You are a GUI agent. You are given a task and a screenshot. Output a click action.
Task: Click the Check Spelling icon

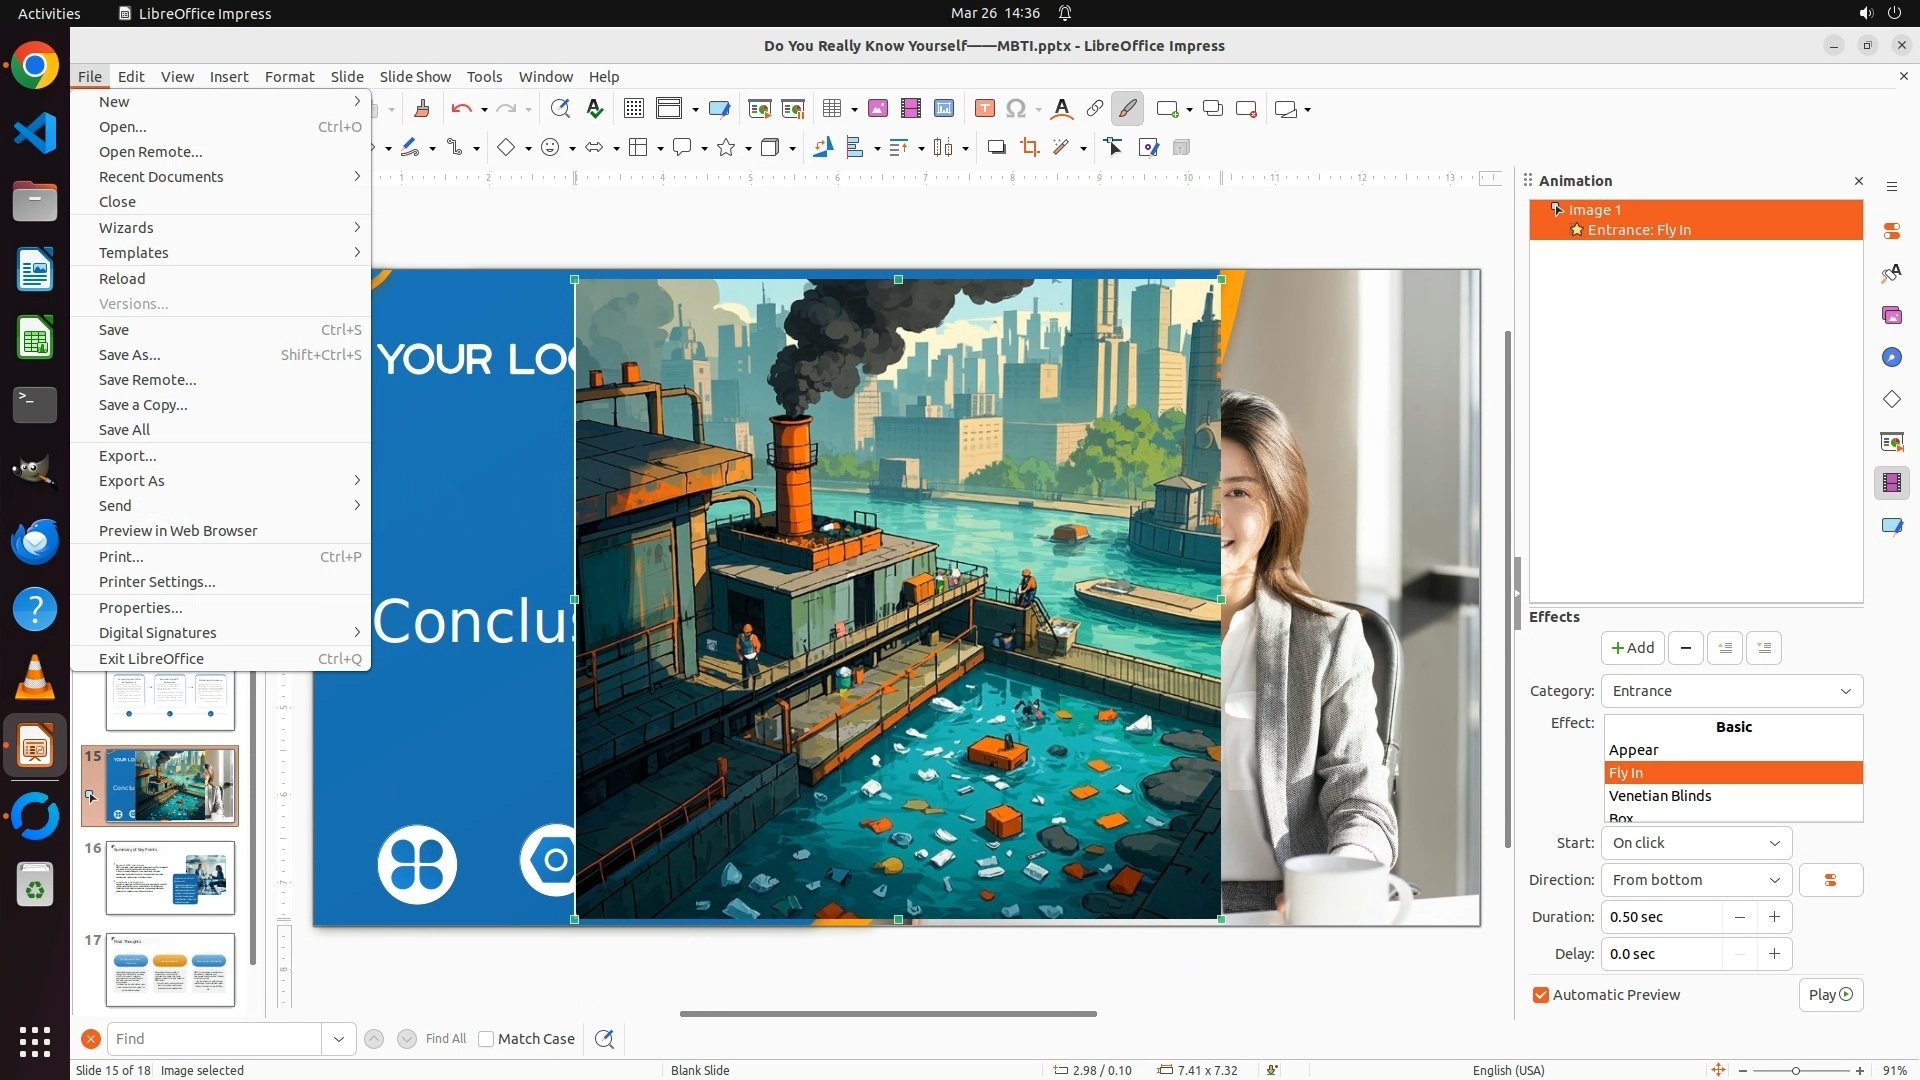coord(595,109)
